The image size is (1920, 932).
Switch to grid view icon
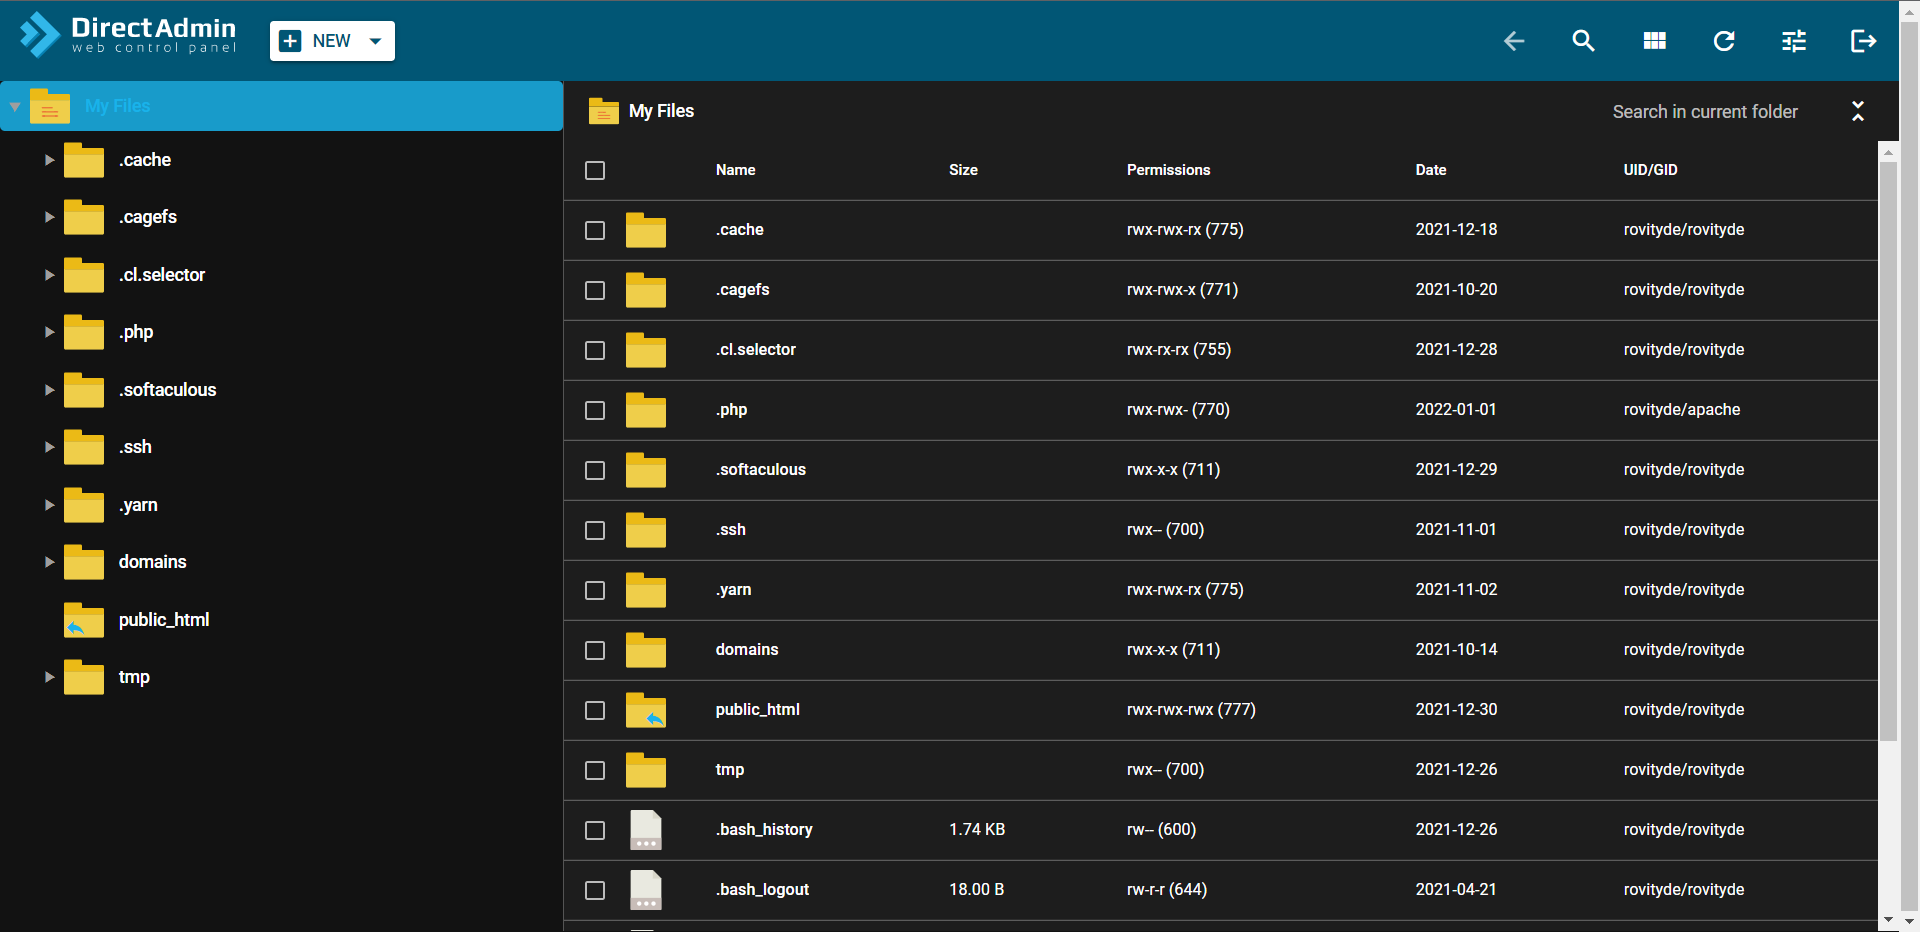pyautogui.click(x=1654, y=41)
